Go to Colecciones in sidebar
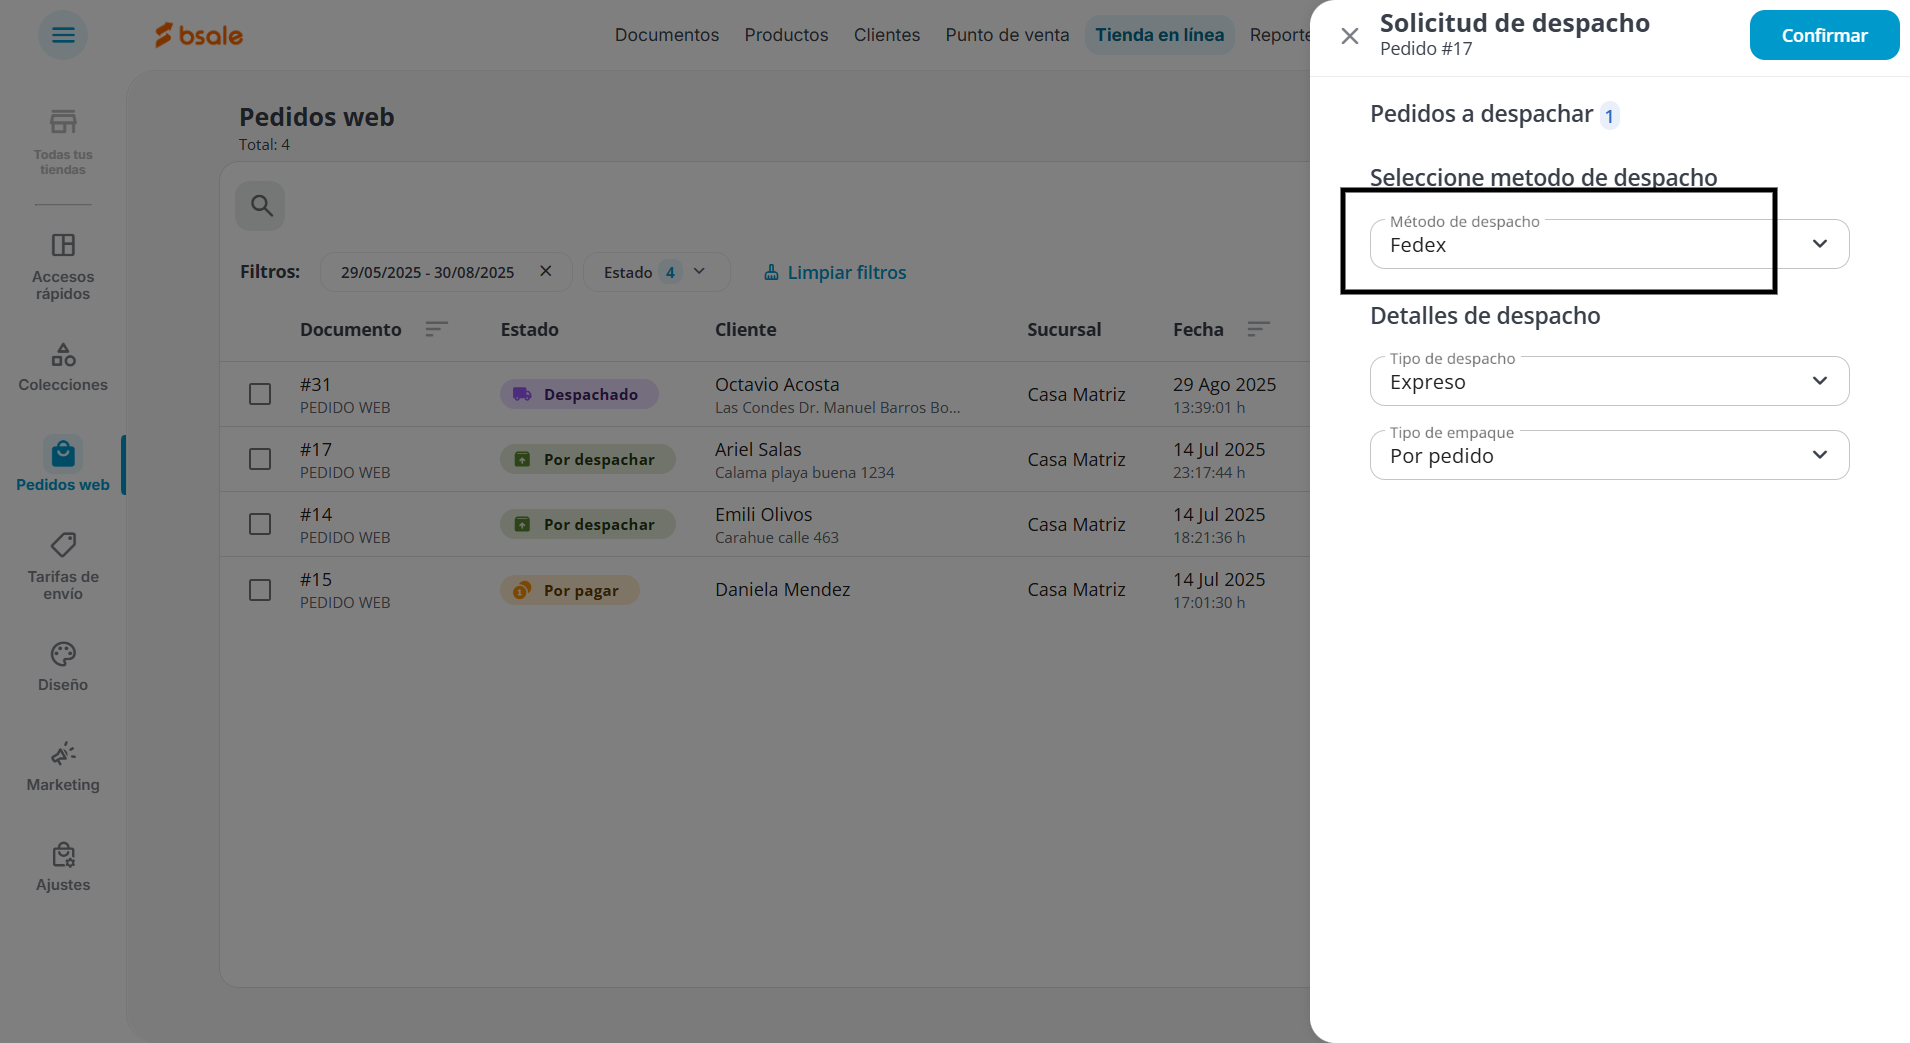Image resolution: width=1910 pixels, height=1043 pixels. [x=63, y=367]
